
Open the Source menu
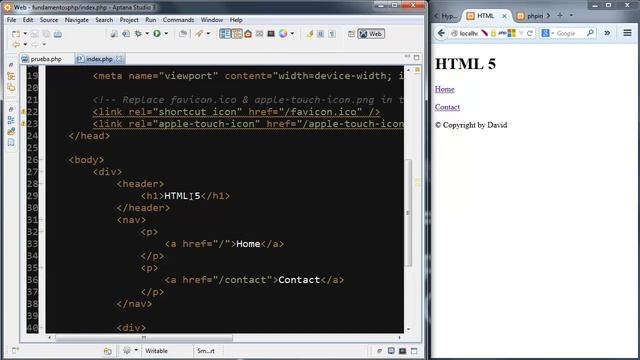[x=49, y=20]
